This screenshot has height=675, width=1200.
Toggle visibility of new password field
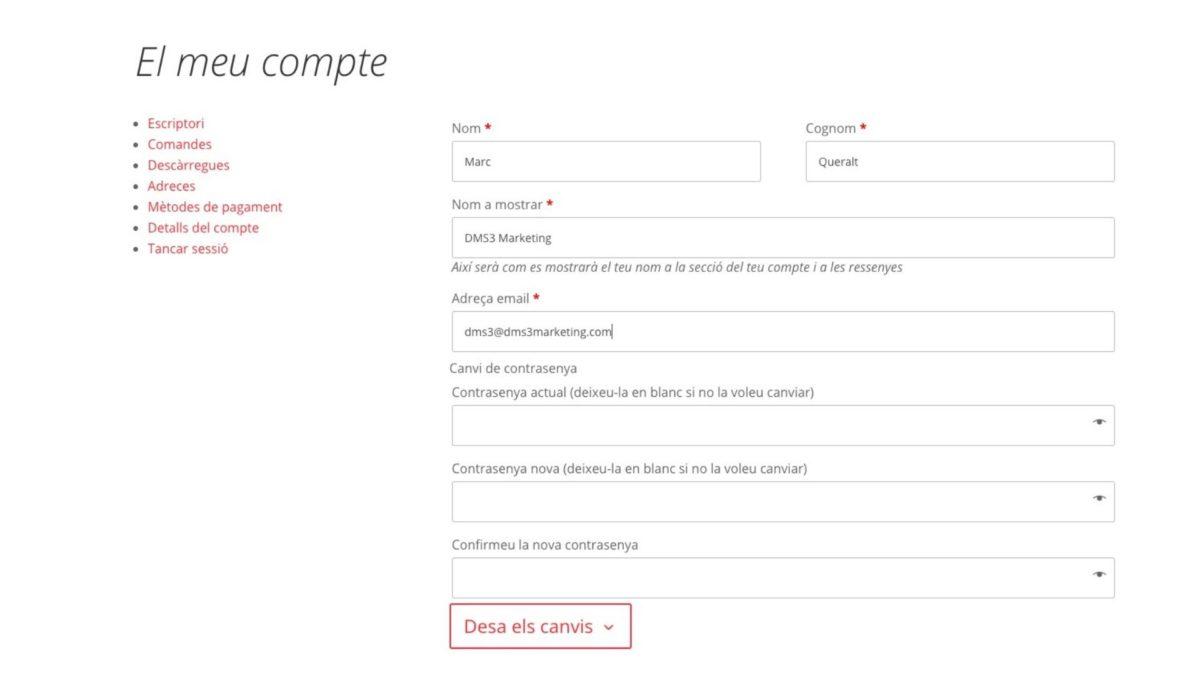[x=1099, y=498]
